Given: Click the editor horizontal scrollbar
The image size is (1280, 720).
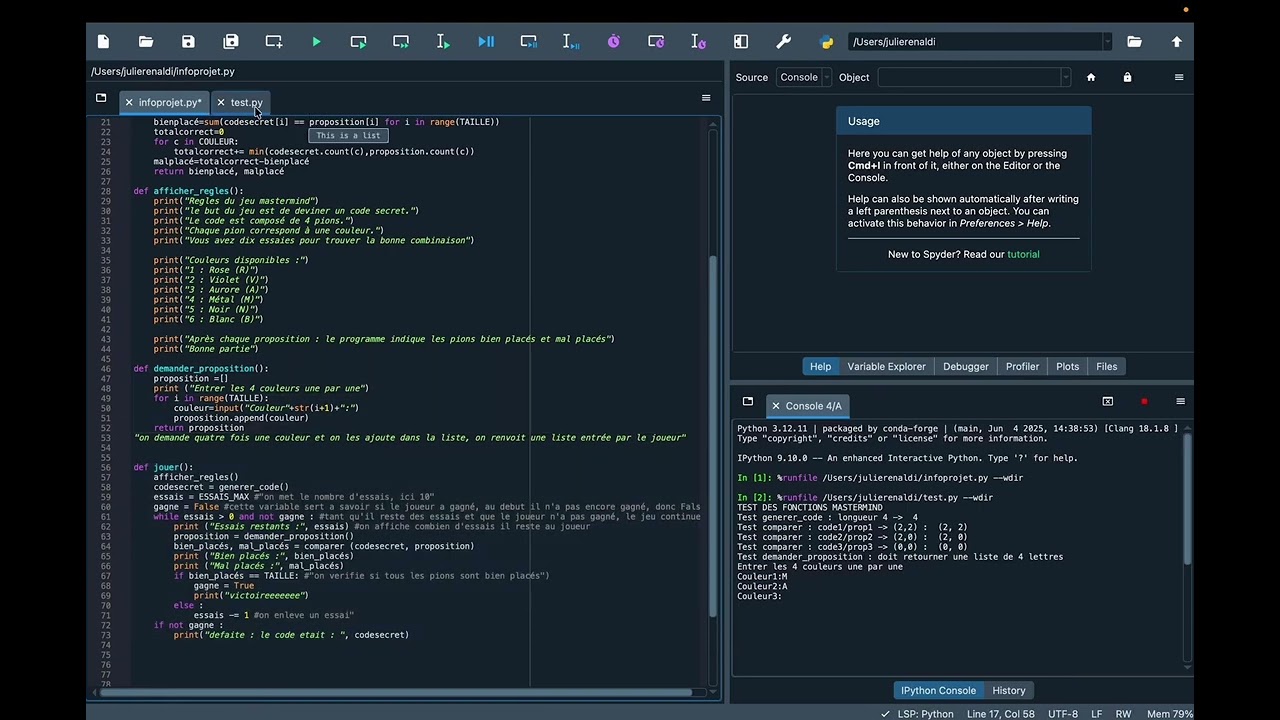Looking at the screenshot, I should [x=396, y=692].
